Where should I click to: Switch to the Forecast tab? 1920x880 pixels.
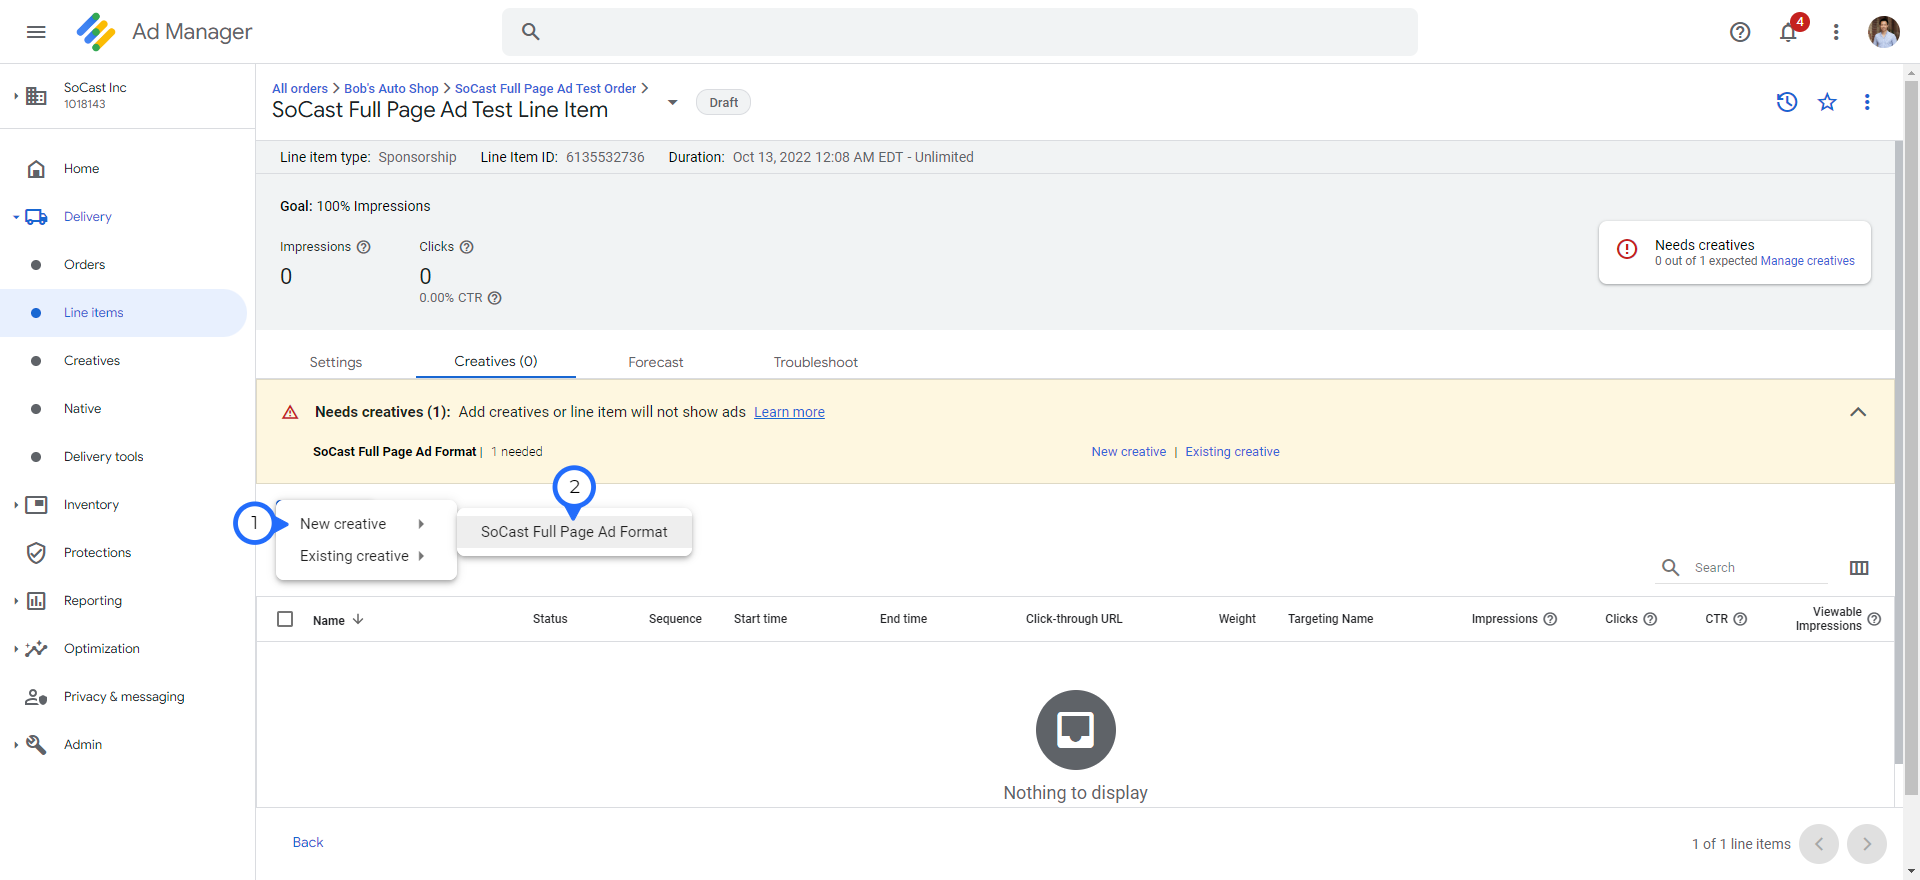[656, 362]
